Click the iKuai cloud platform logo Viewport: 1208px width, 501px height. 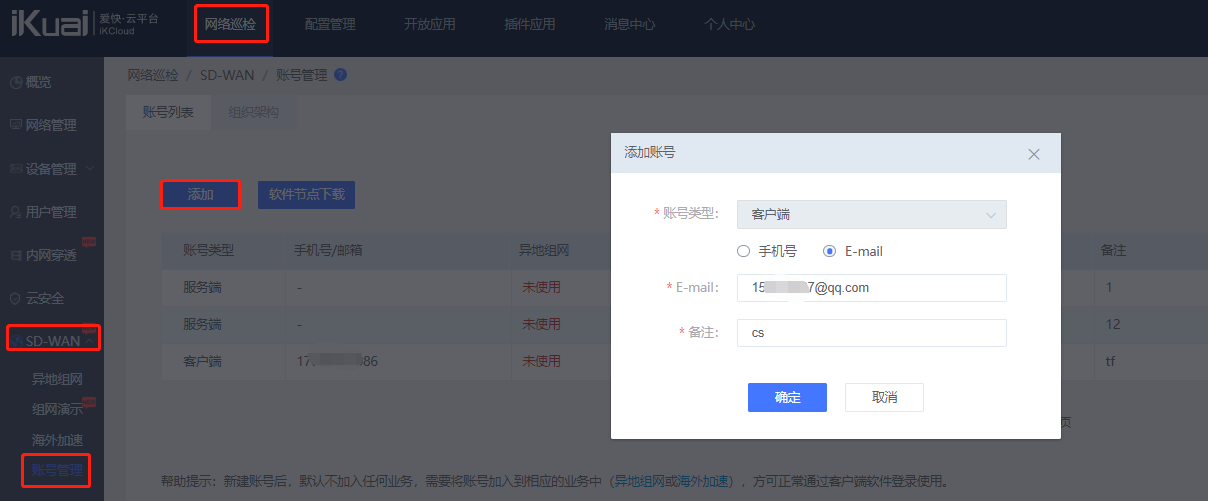point(84,25)
